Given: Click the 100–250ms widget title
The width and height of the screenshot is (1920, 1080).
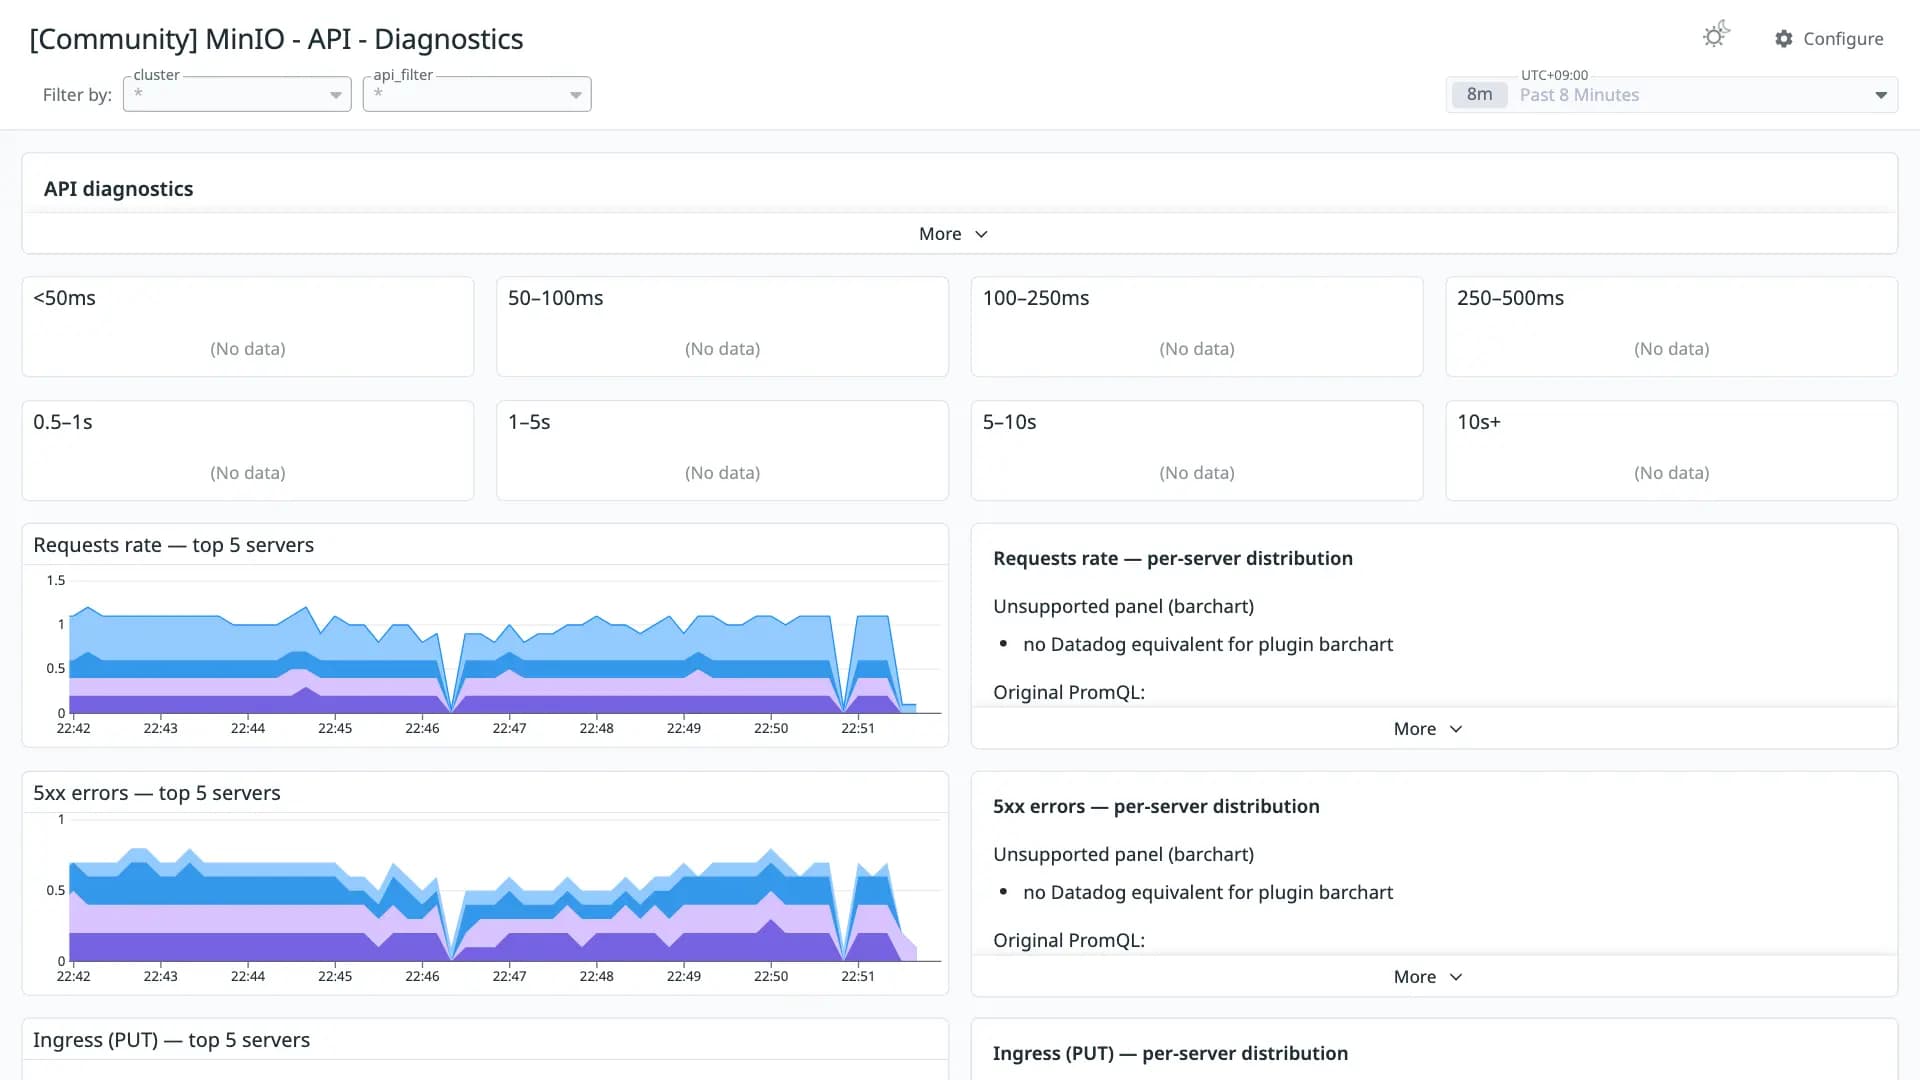Looking at the screenshot, I should point(1035,298).
